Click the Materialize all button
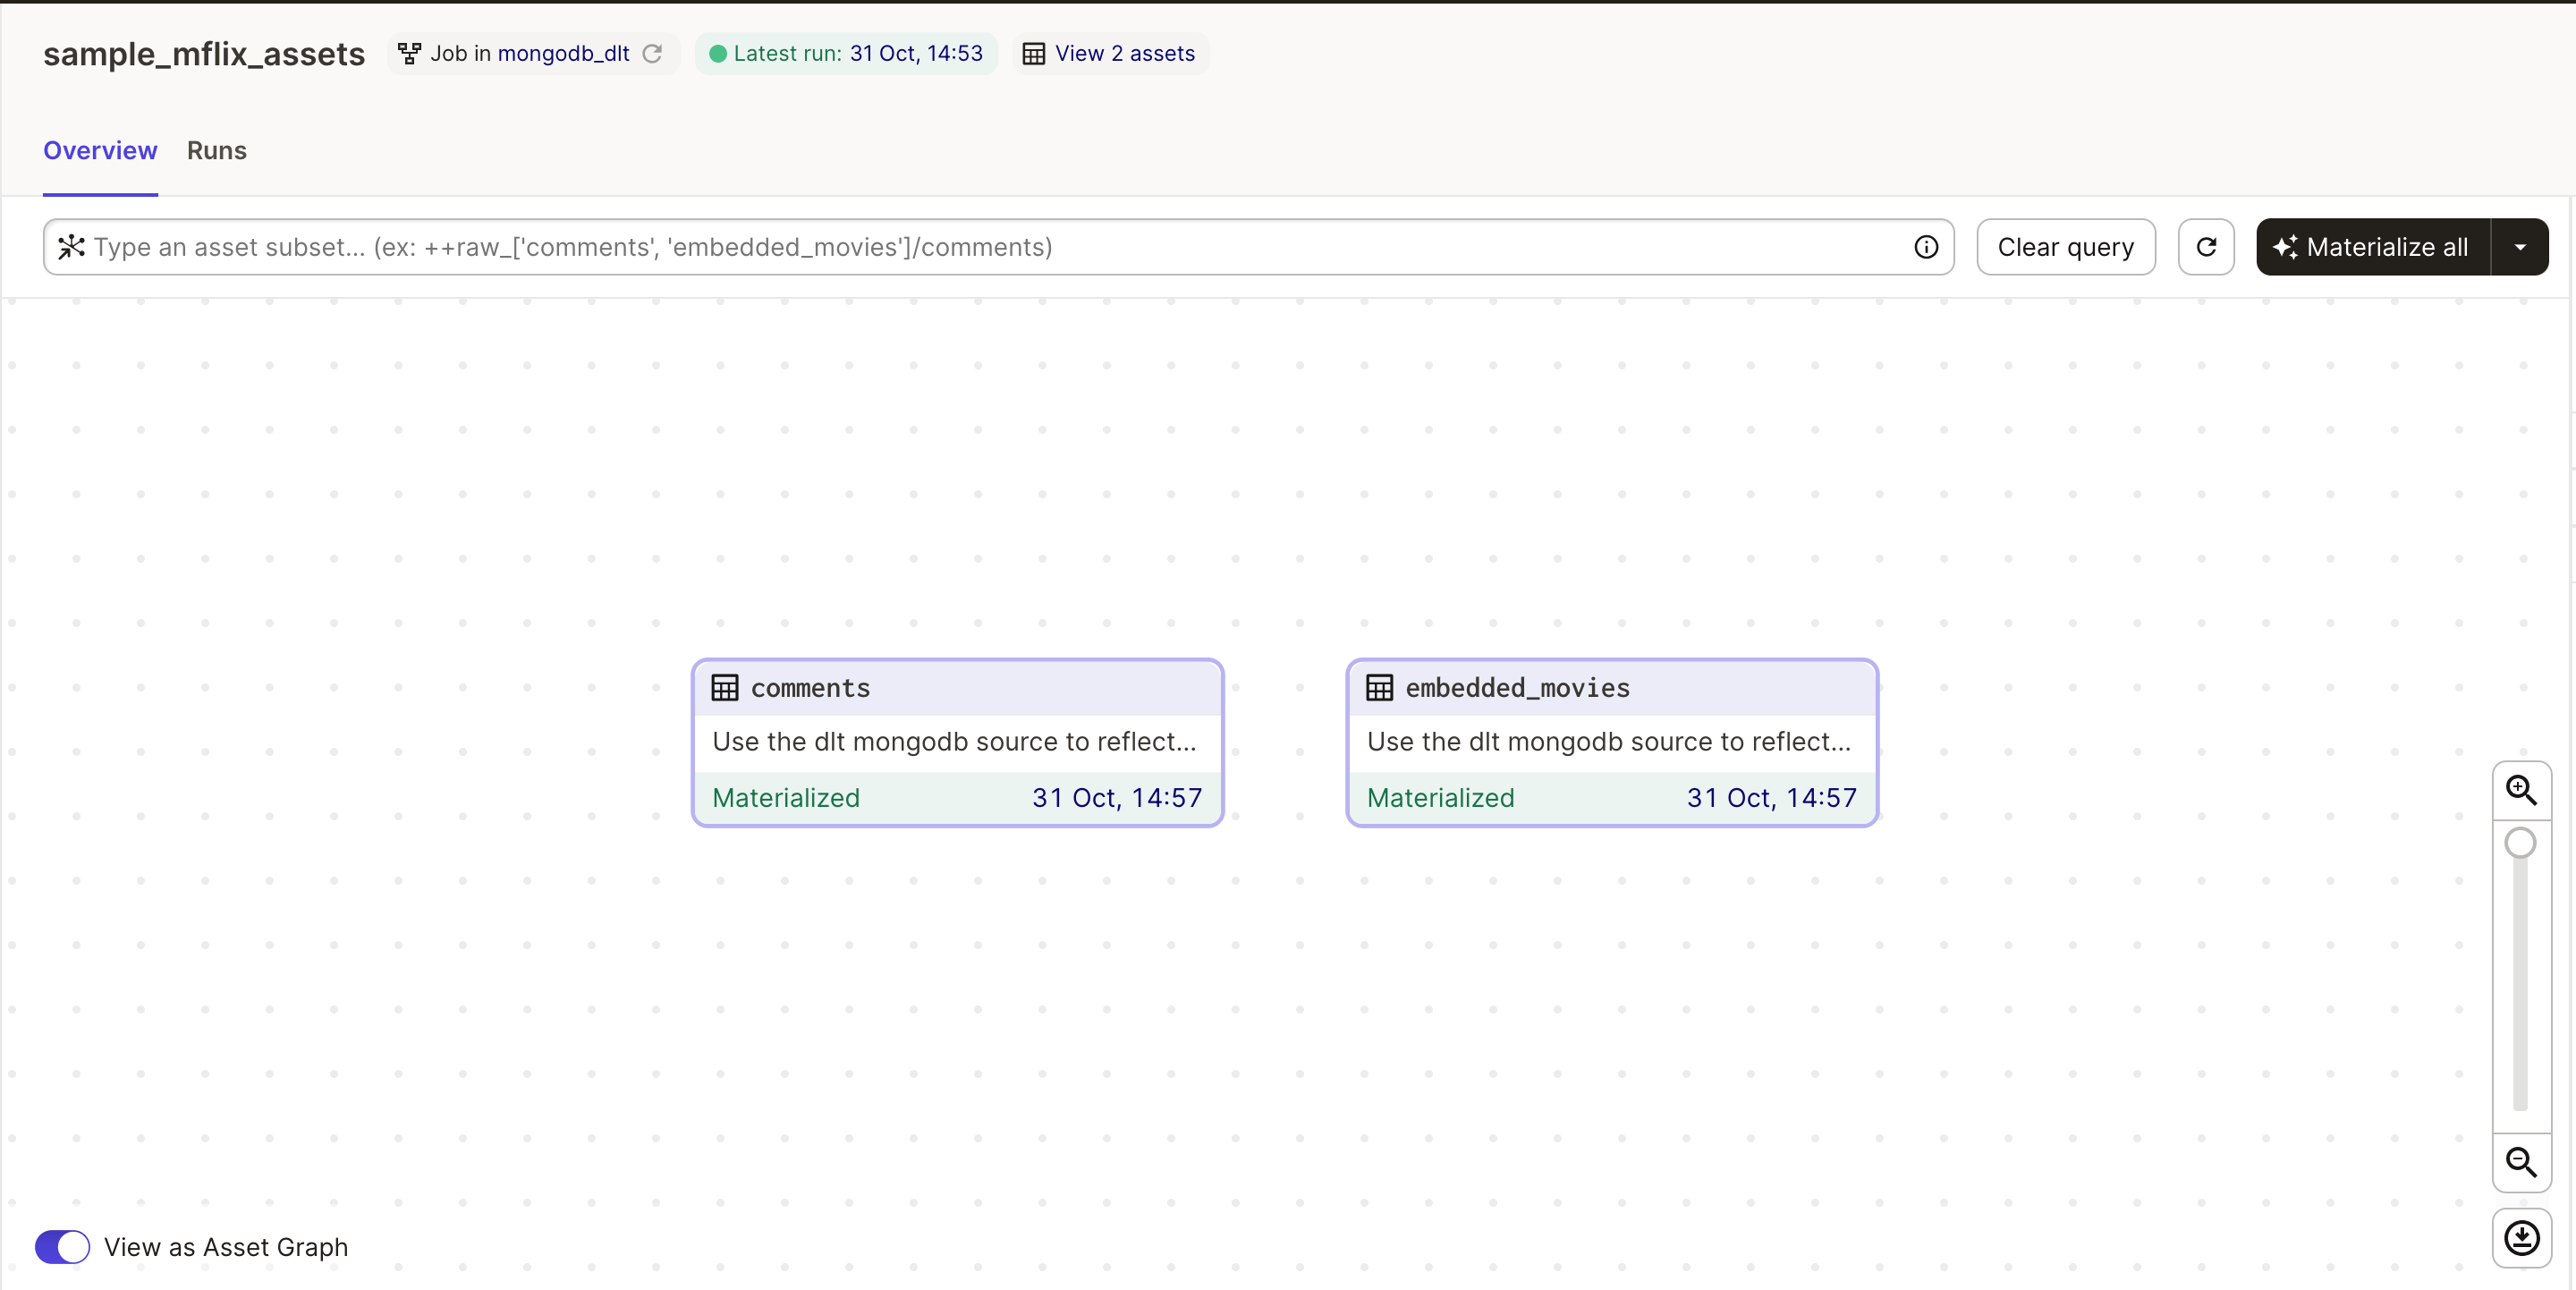2576x1290 pixels. pos(2373,247)
